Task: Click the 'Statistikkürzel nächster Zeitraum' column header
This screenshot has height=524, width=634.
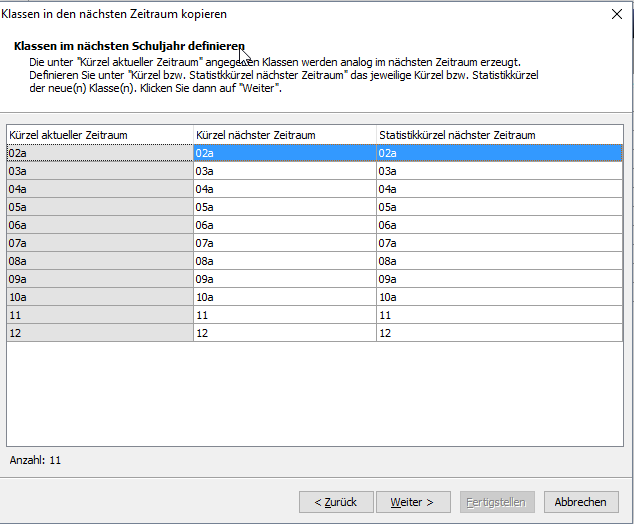Action: coord(499,135)
